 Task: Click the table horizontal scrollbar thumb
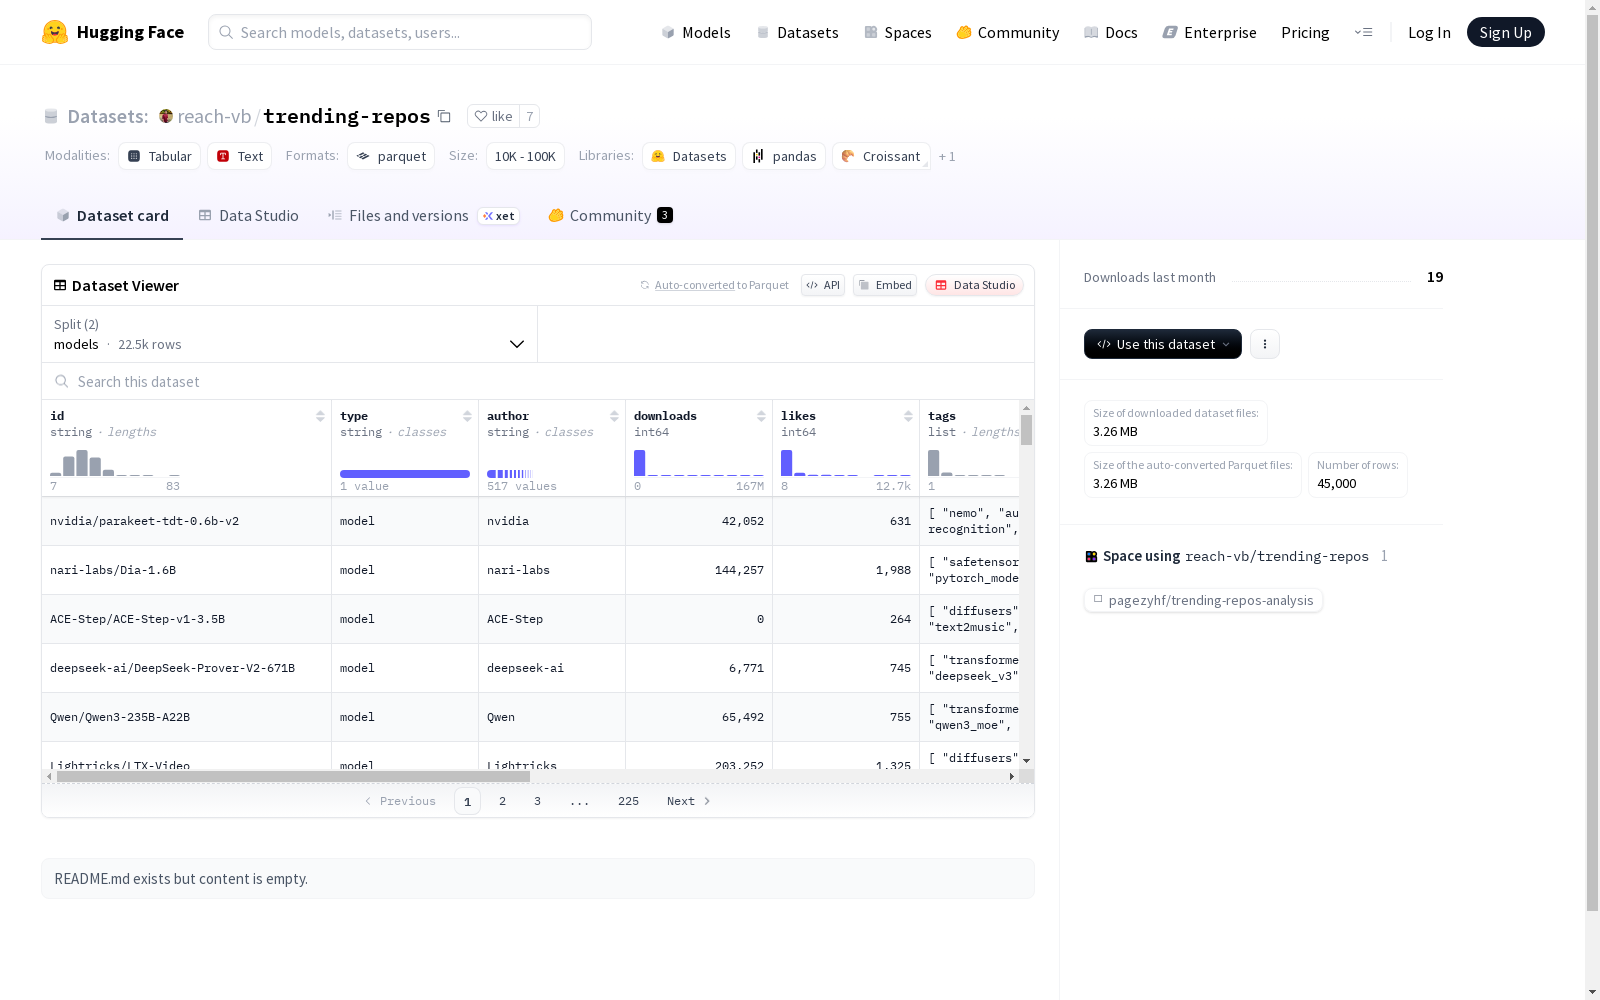[x=293, y=776]
